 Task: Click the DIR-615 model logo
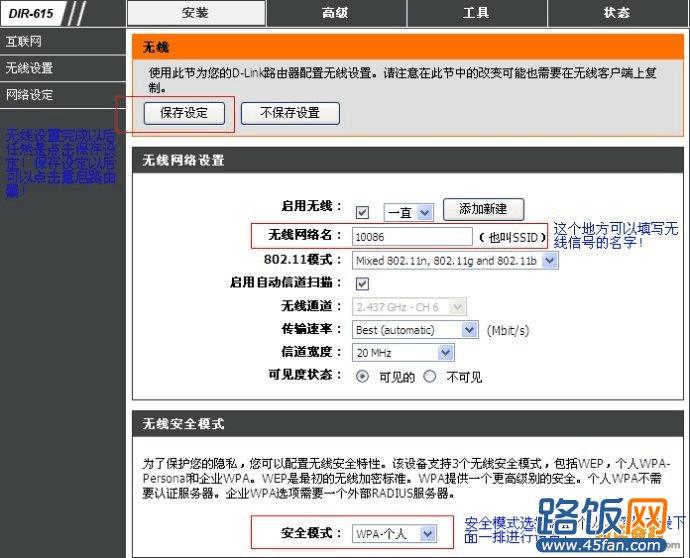point(31,13)
